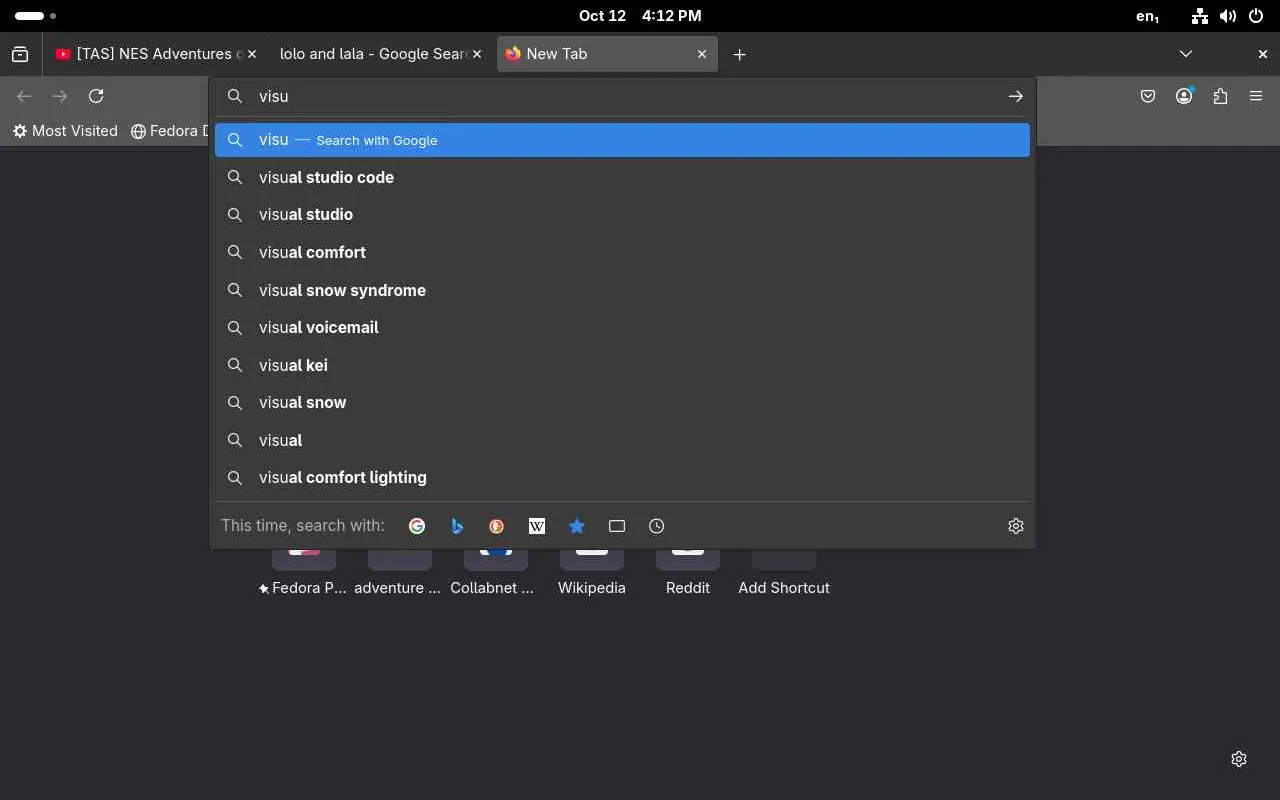Viewport: 1280px width, 800px height.
Task: Open the Extensions puzzle icon
Action: coord(1220,96)
